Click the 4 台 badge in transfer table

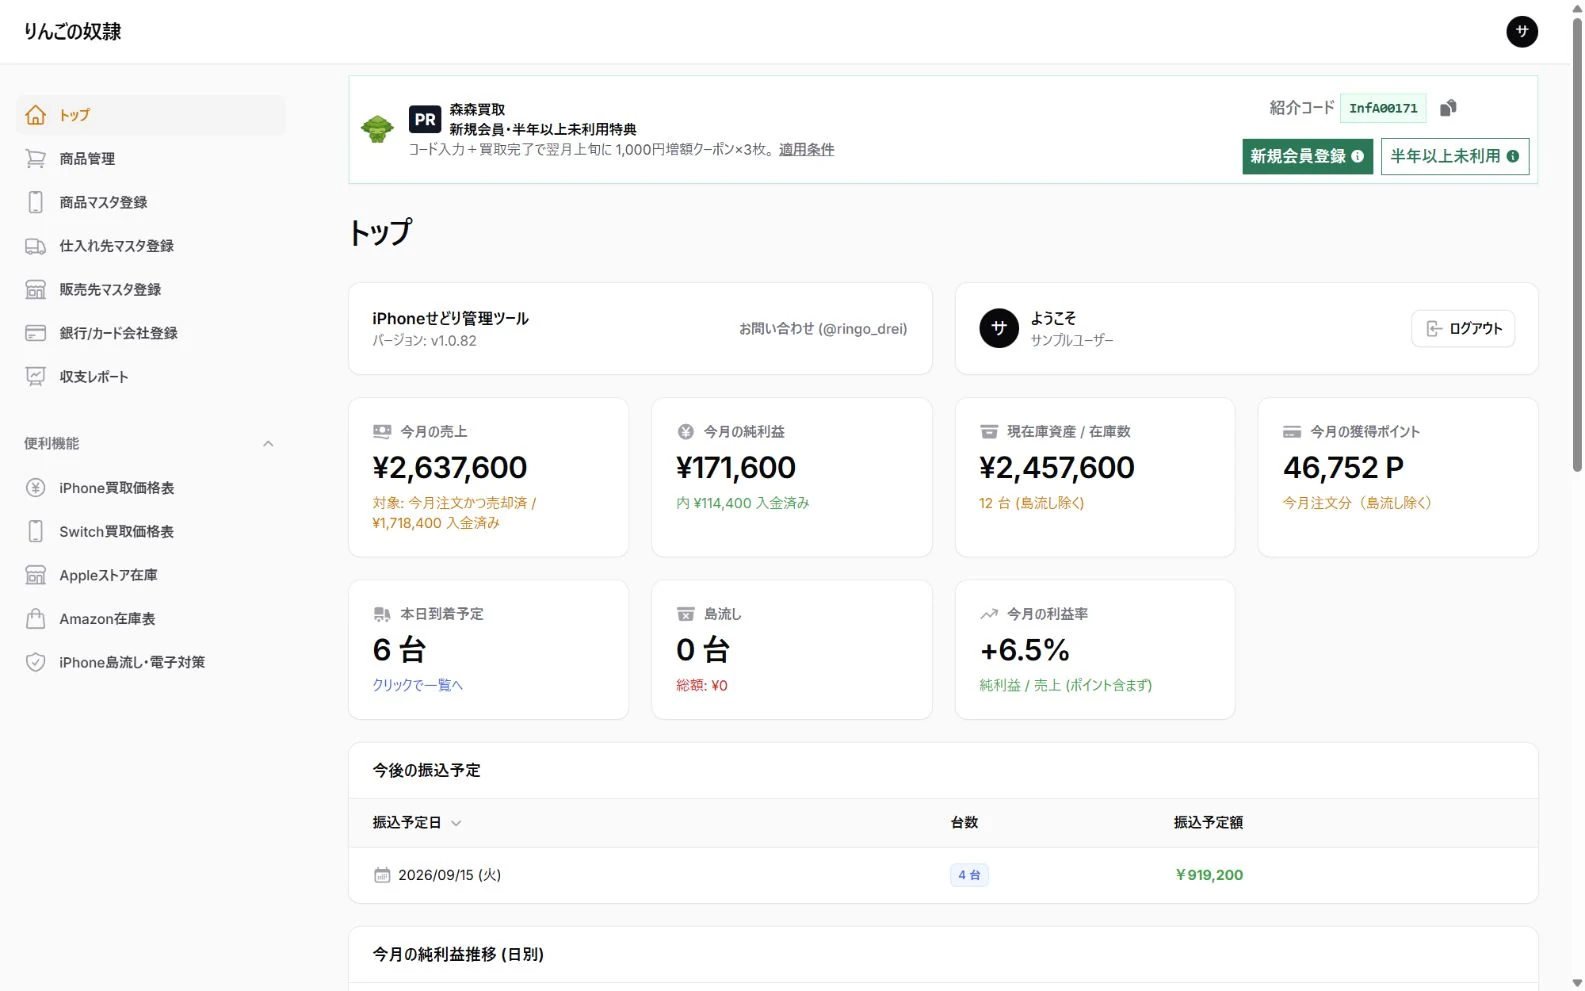click(969, 875)
